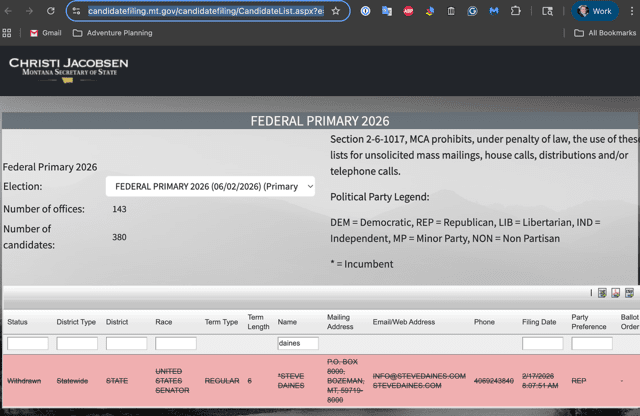The height and width of the screenshot is (416, 640).
Task: Expand the Election dropdown selector
Action: pos(211,186)
